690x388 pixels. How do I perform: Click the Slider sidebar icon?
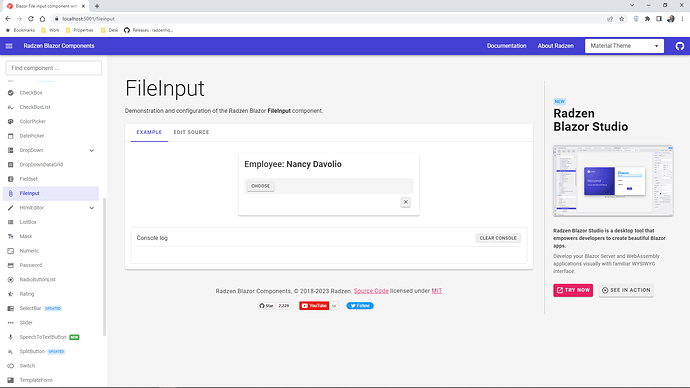(x=11, y=323)
